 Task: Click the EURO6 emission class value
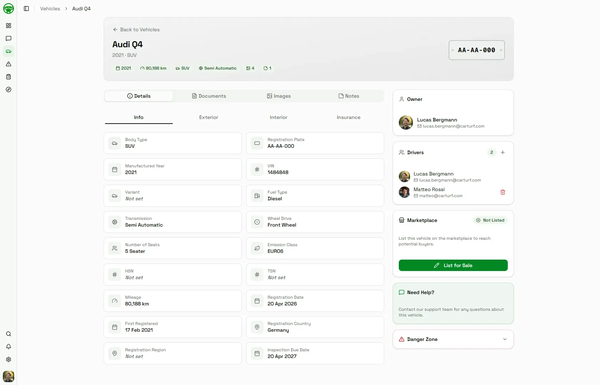pos(276,251)
